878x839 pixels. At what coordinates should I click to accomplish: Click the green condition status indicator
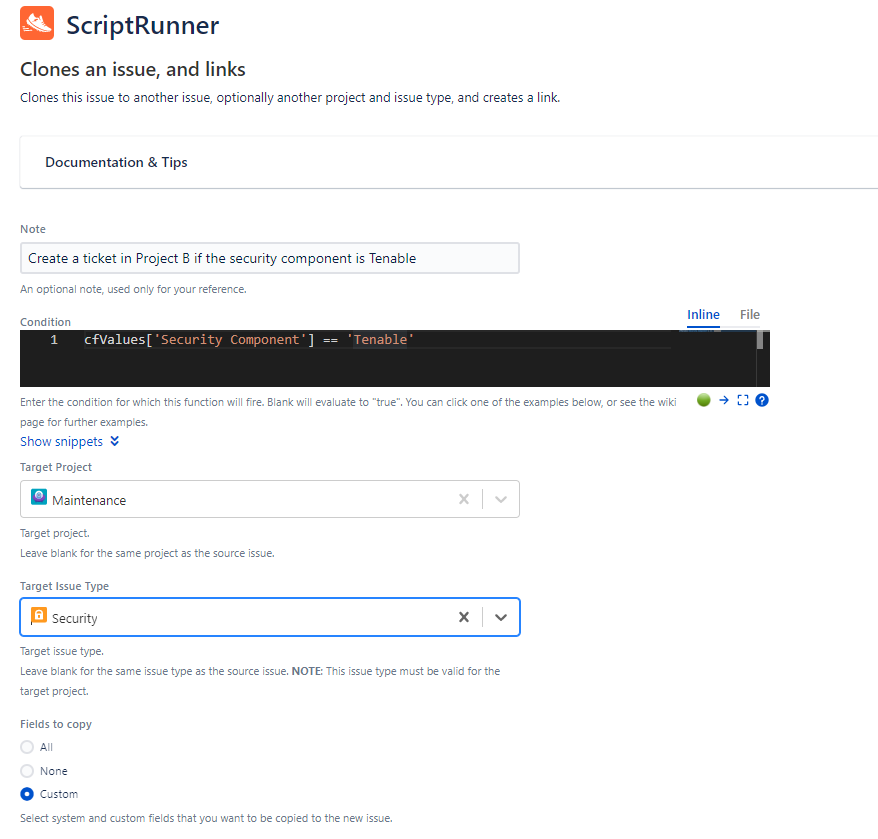[703, 399]
